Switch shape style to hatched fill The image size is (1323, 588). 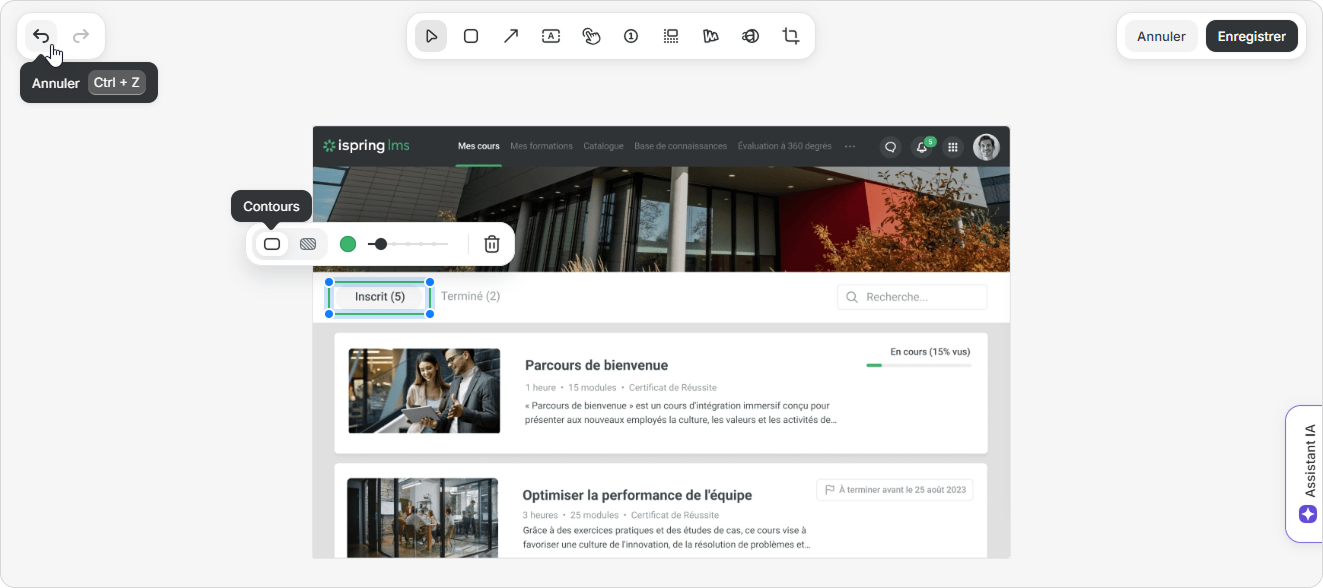tap(308, 244)
